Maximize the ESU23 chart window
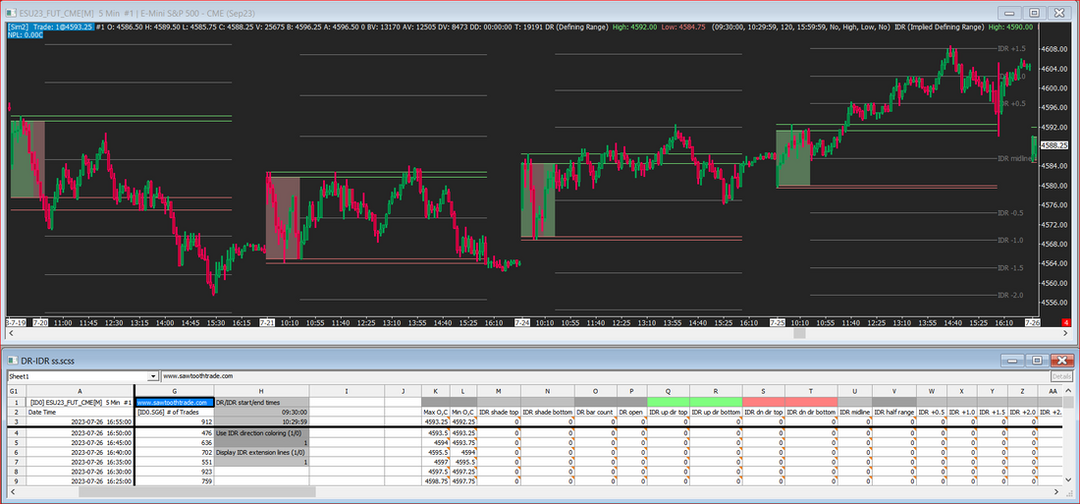The height and width of the screenshot is (504, 1080). 1034,13
